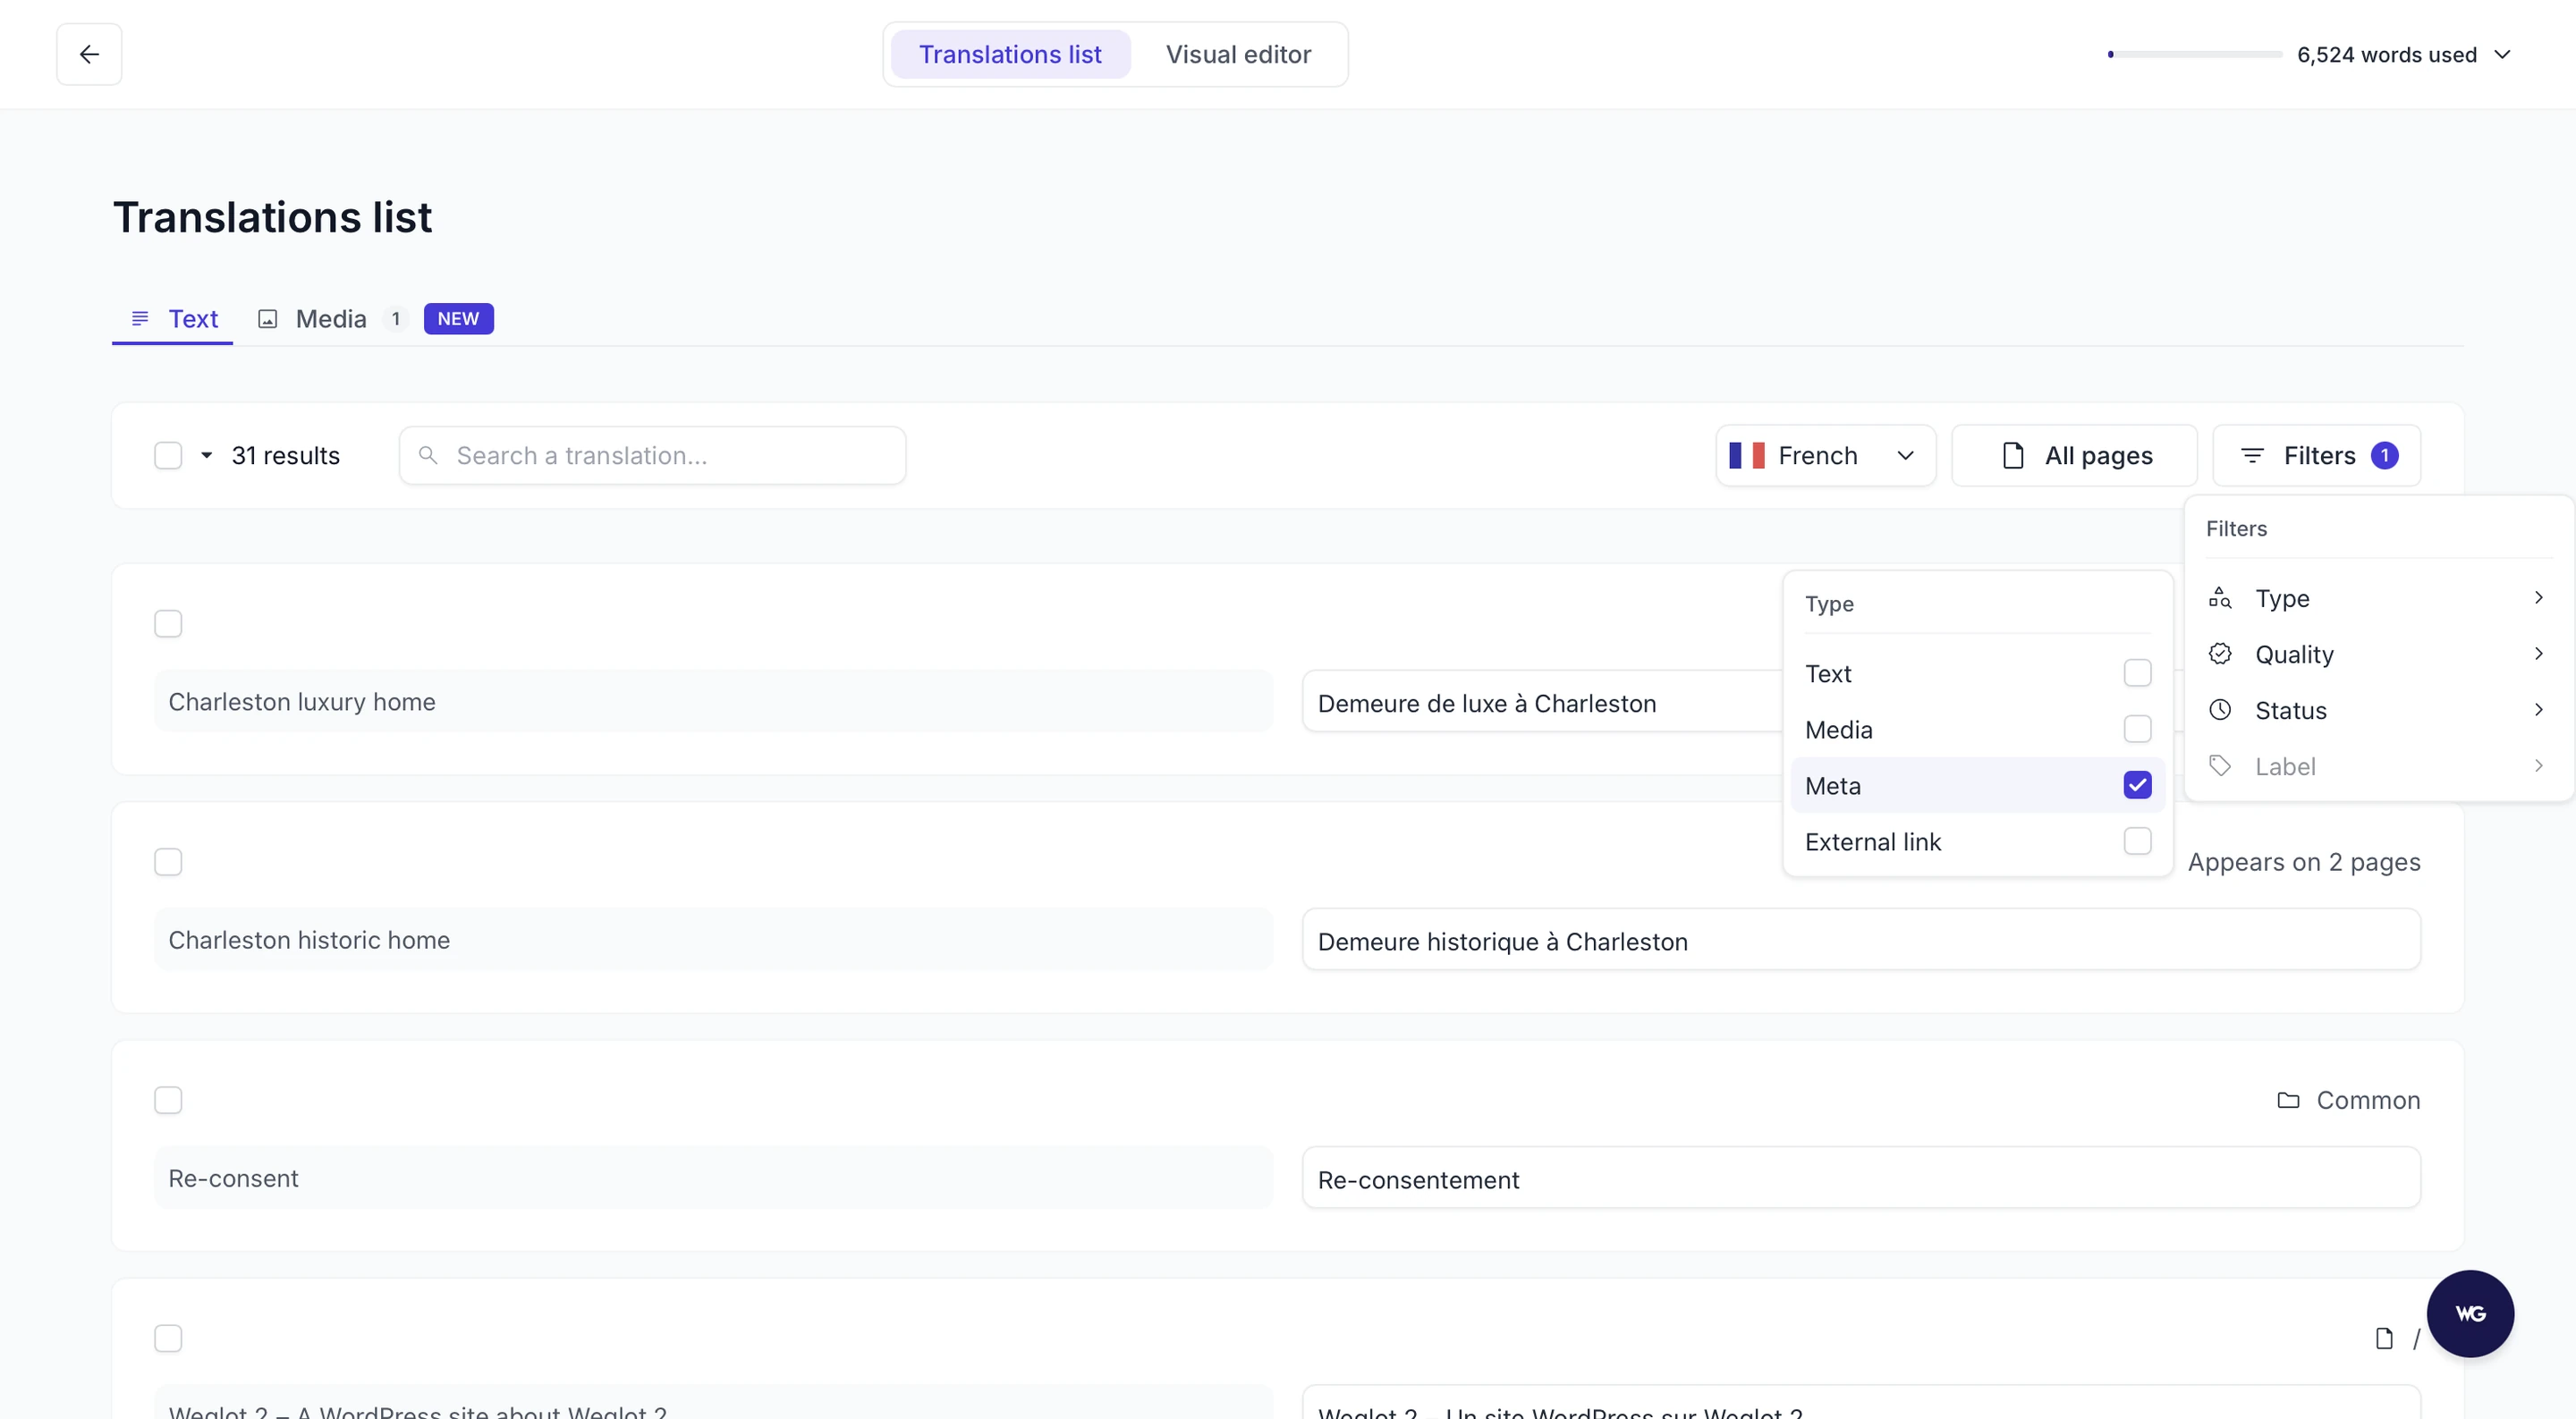Open the Text tab

point(174,319)
